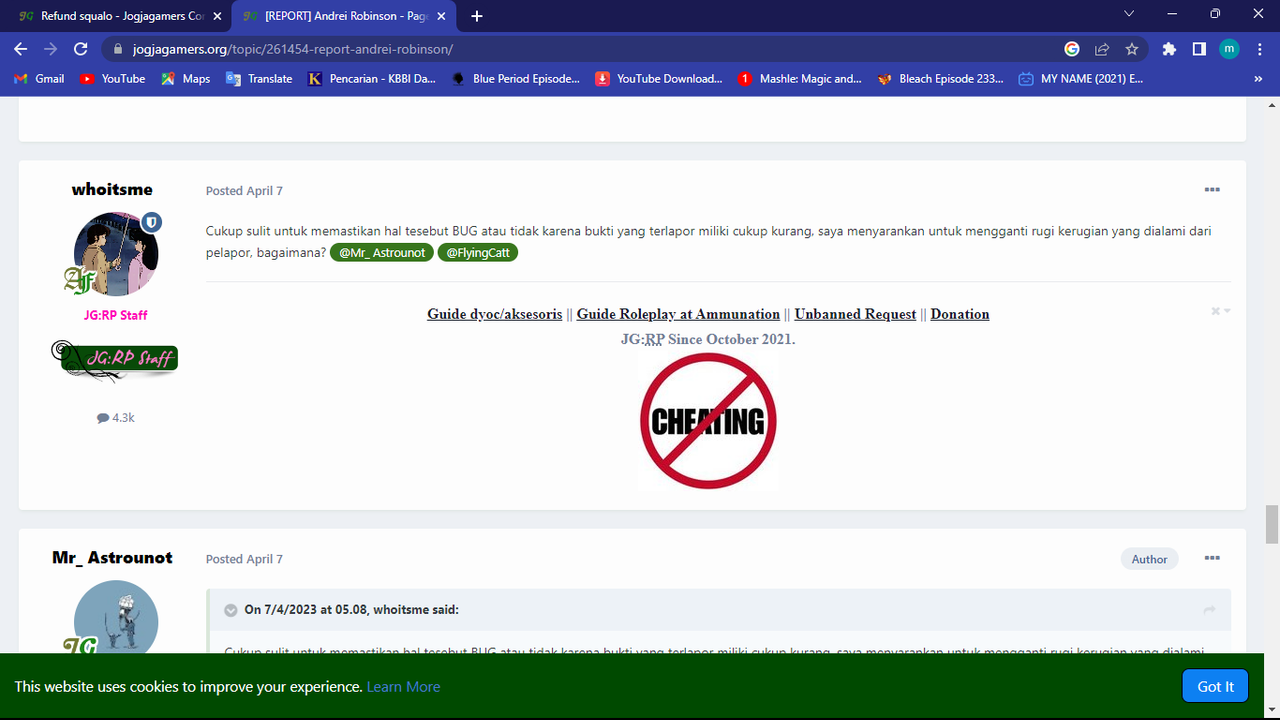Open the Maps bookmark
Screen dimensions: 1280x720
click(x=186, y=79)
